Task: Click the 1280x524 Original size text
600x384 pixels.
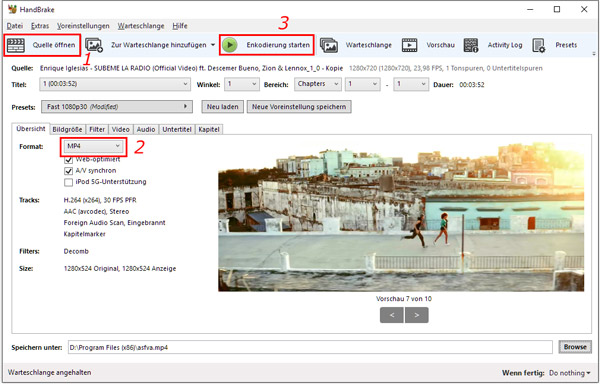Action: (x=120, y=268)
